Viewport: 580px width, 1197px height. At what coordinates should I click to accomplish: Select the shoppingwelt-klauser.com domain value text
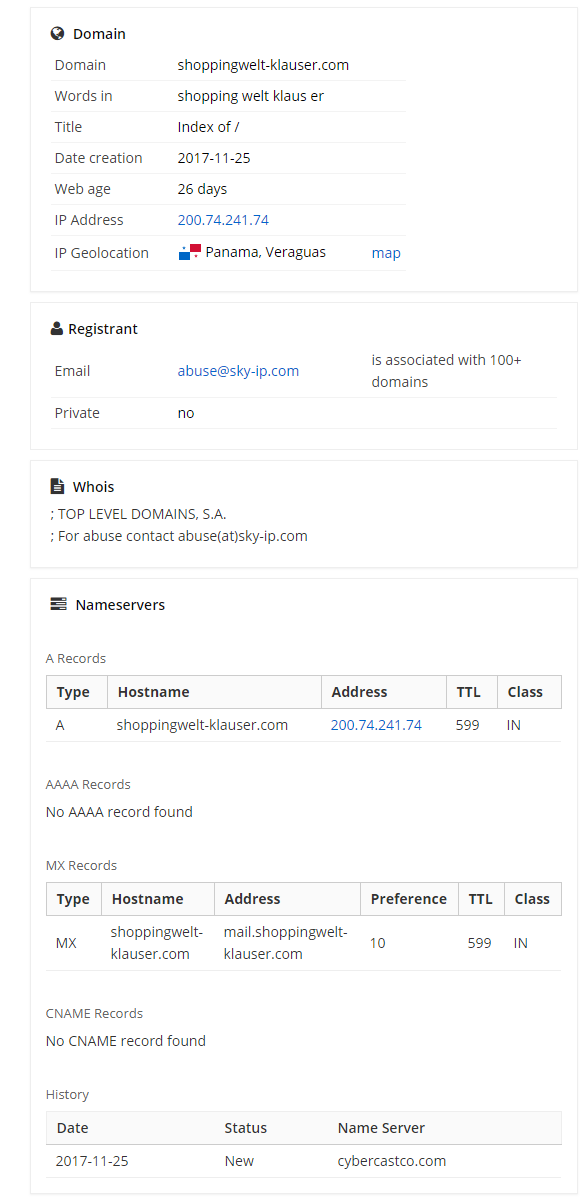[x=263, y=65]
